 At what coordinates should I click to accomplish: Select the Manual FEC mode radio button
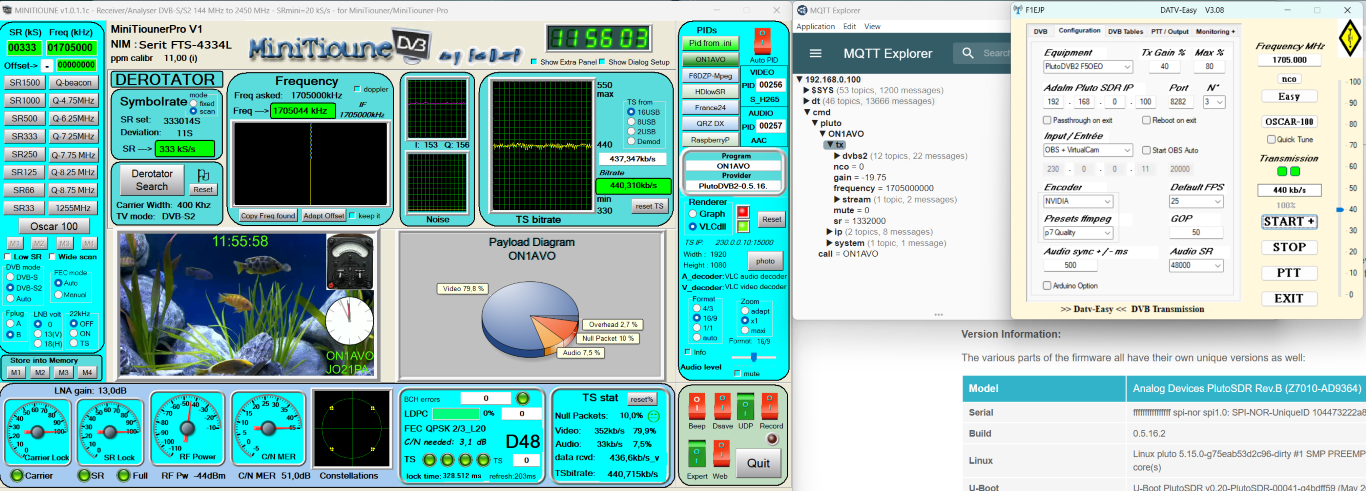click(x=59, y=295)
